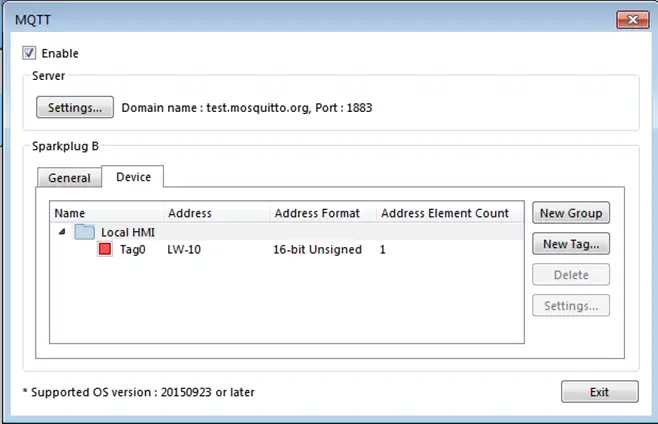Open Sparkplug B tag Settings button
This screenshot has height=424, width=658.
click(571, 306)
